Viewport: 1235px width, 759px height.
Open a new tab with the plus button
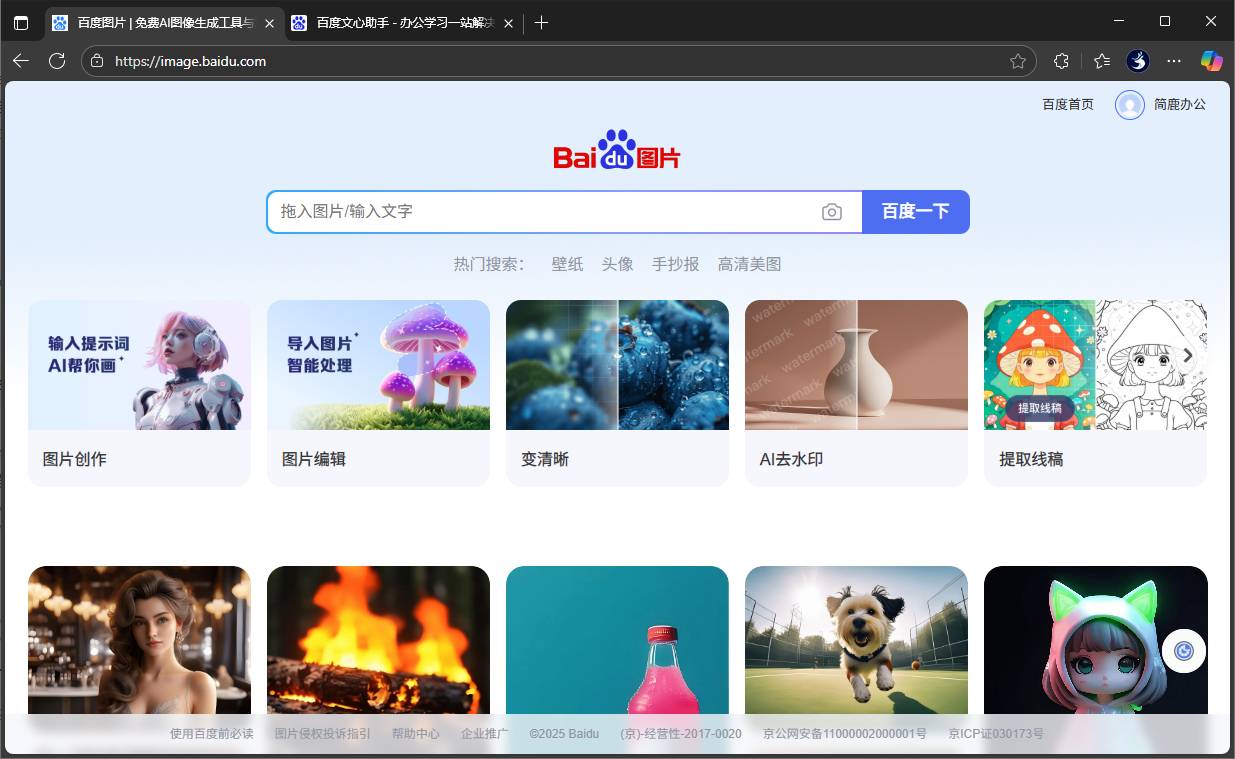tap(541, 22)
